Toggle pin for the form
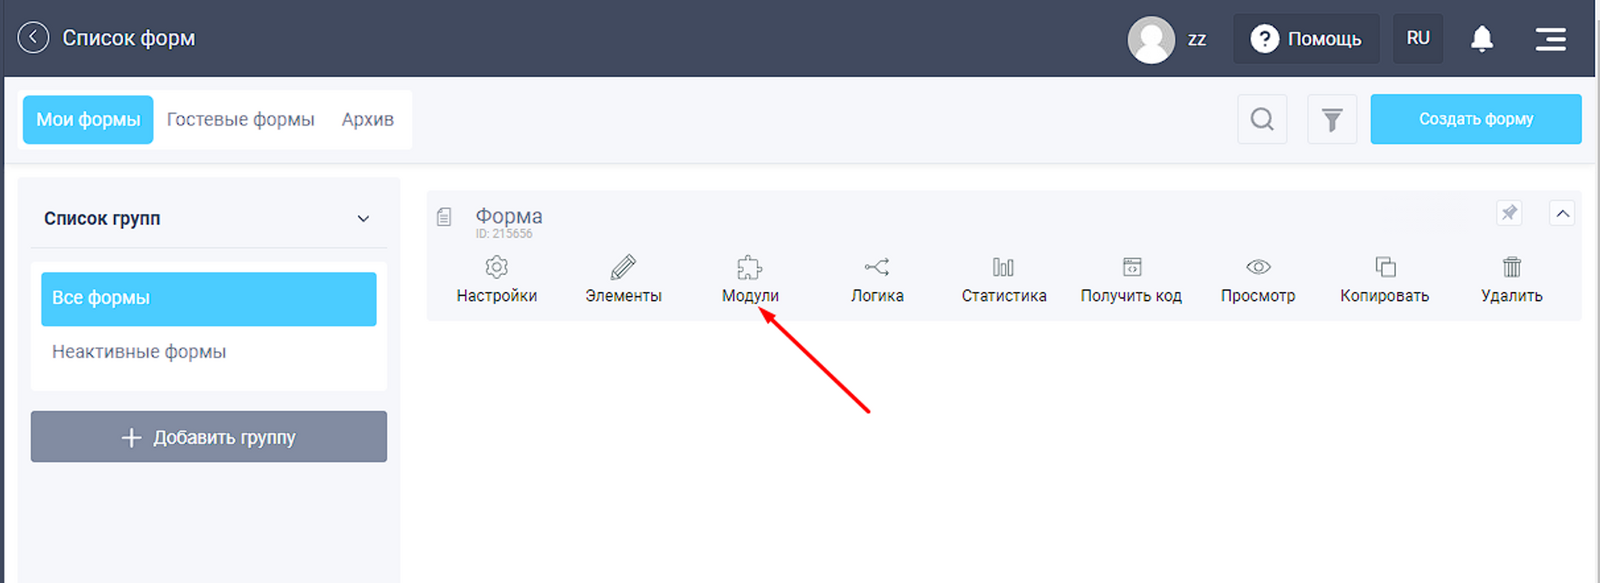This screenshot has height=583, width=1600. click(x=1509, y=213)
